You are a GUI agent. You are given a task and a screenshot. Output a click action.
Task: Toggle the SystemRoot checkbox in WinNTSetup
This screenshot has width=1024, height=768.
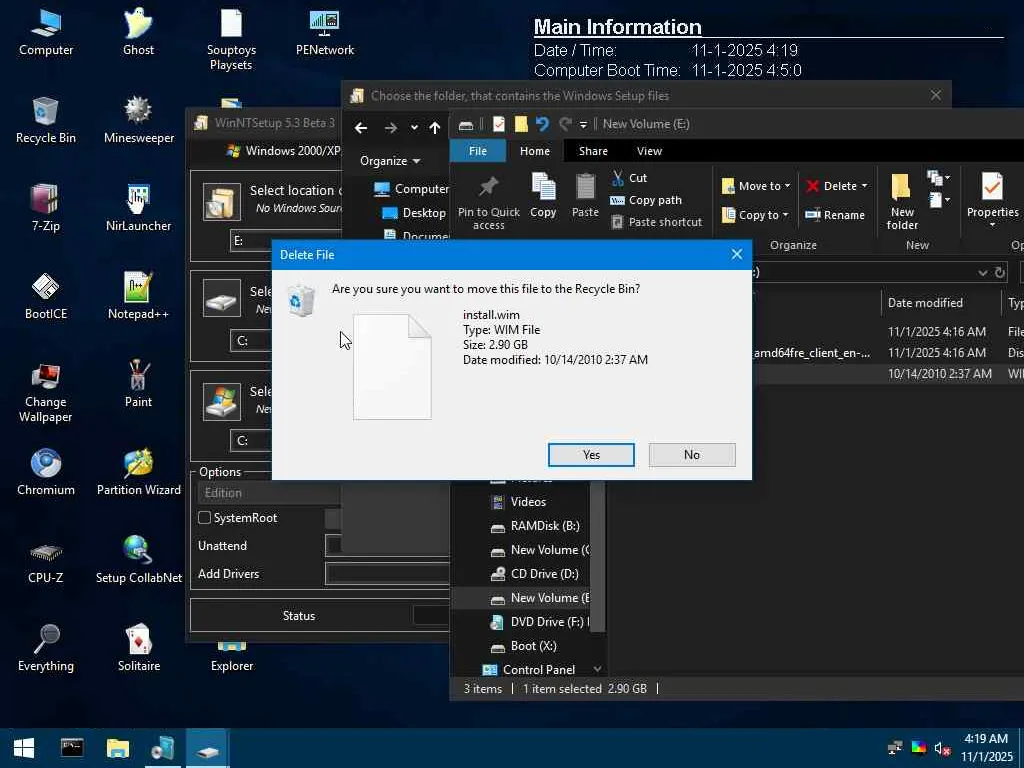click(204, 518)
